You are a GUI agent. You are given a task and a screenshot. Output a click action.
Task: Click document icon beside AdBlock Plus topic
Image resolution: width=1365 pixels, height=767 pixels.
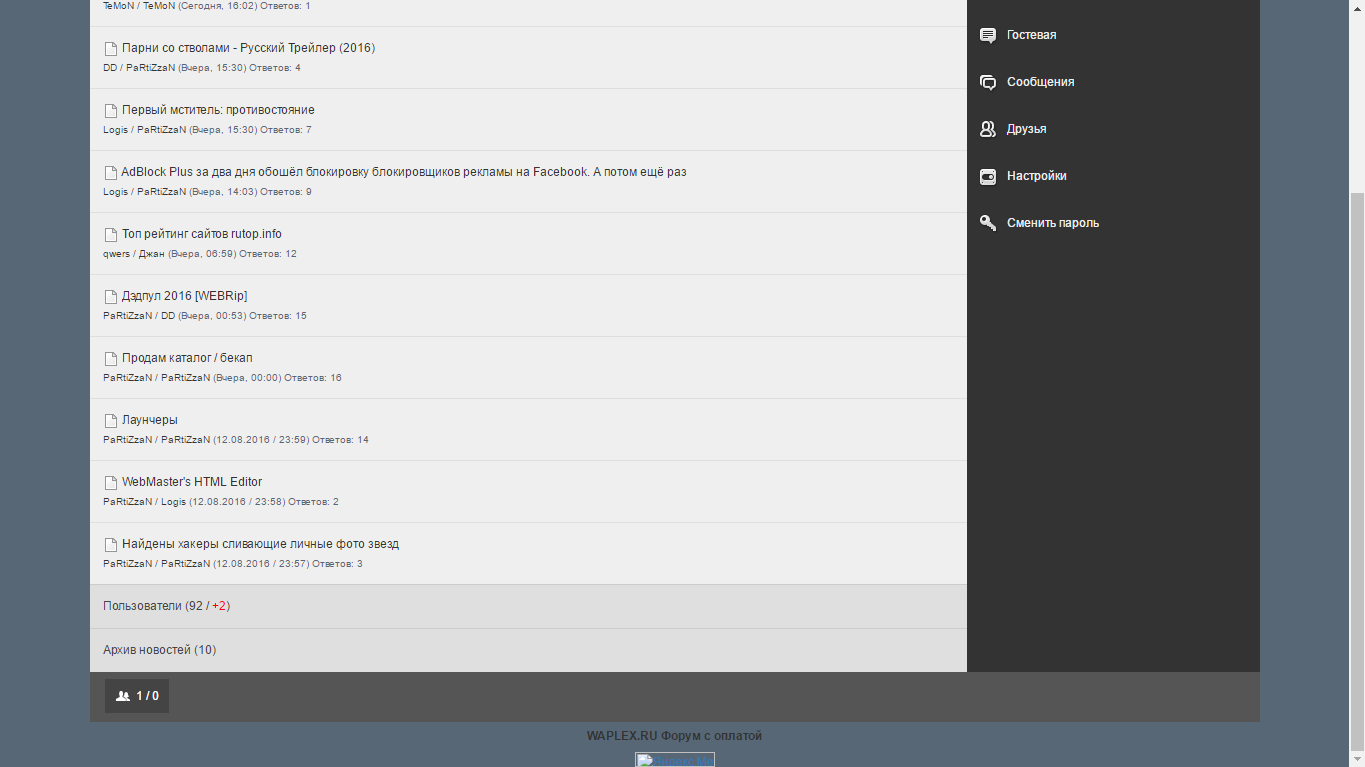point(111,172)
